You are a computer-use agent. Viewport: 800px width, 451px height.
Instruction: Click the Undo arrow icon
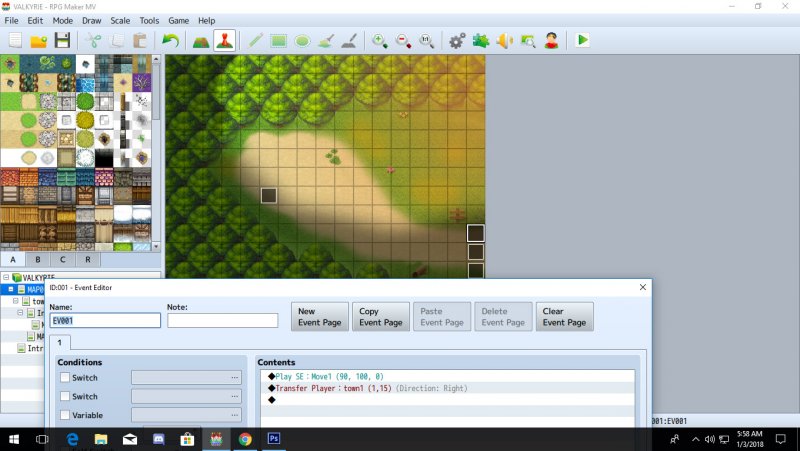(x=170, y=40)
